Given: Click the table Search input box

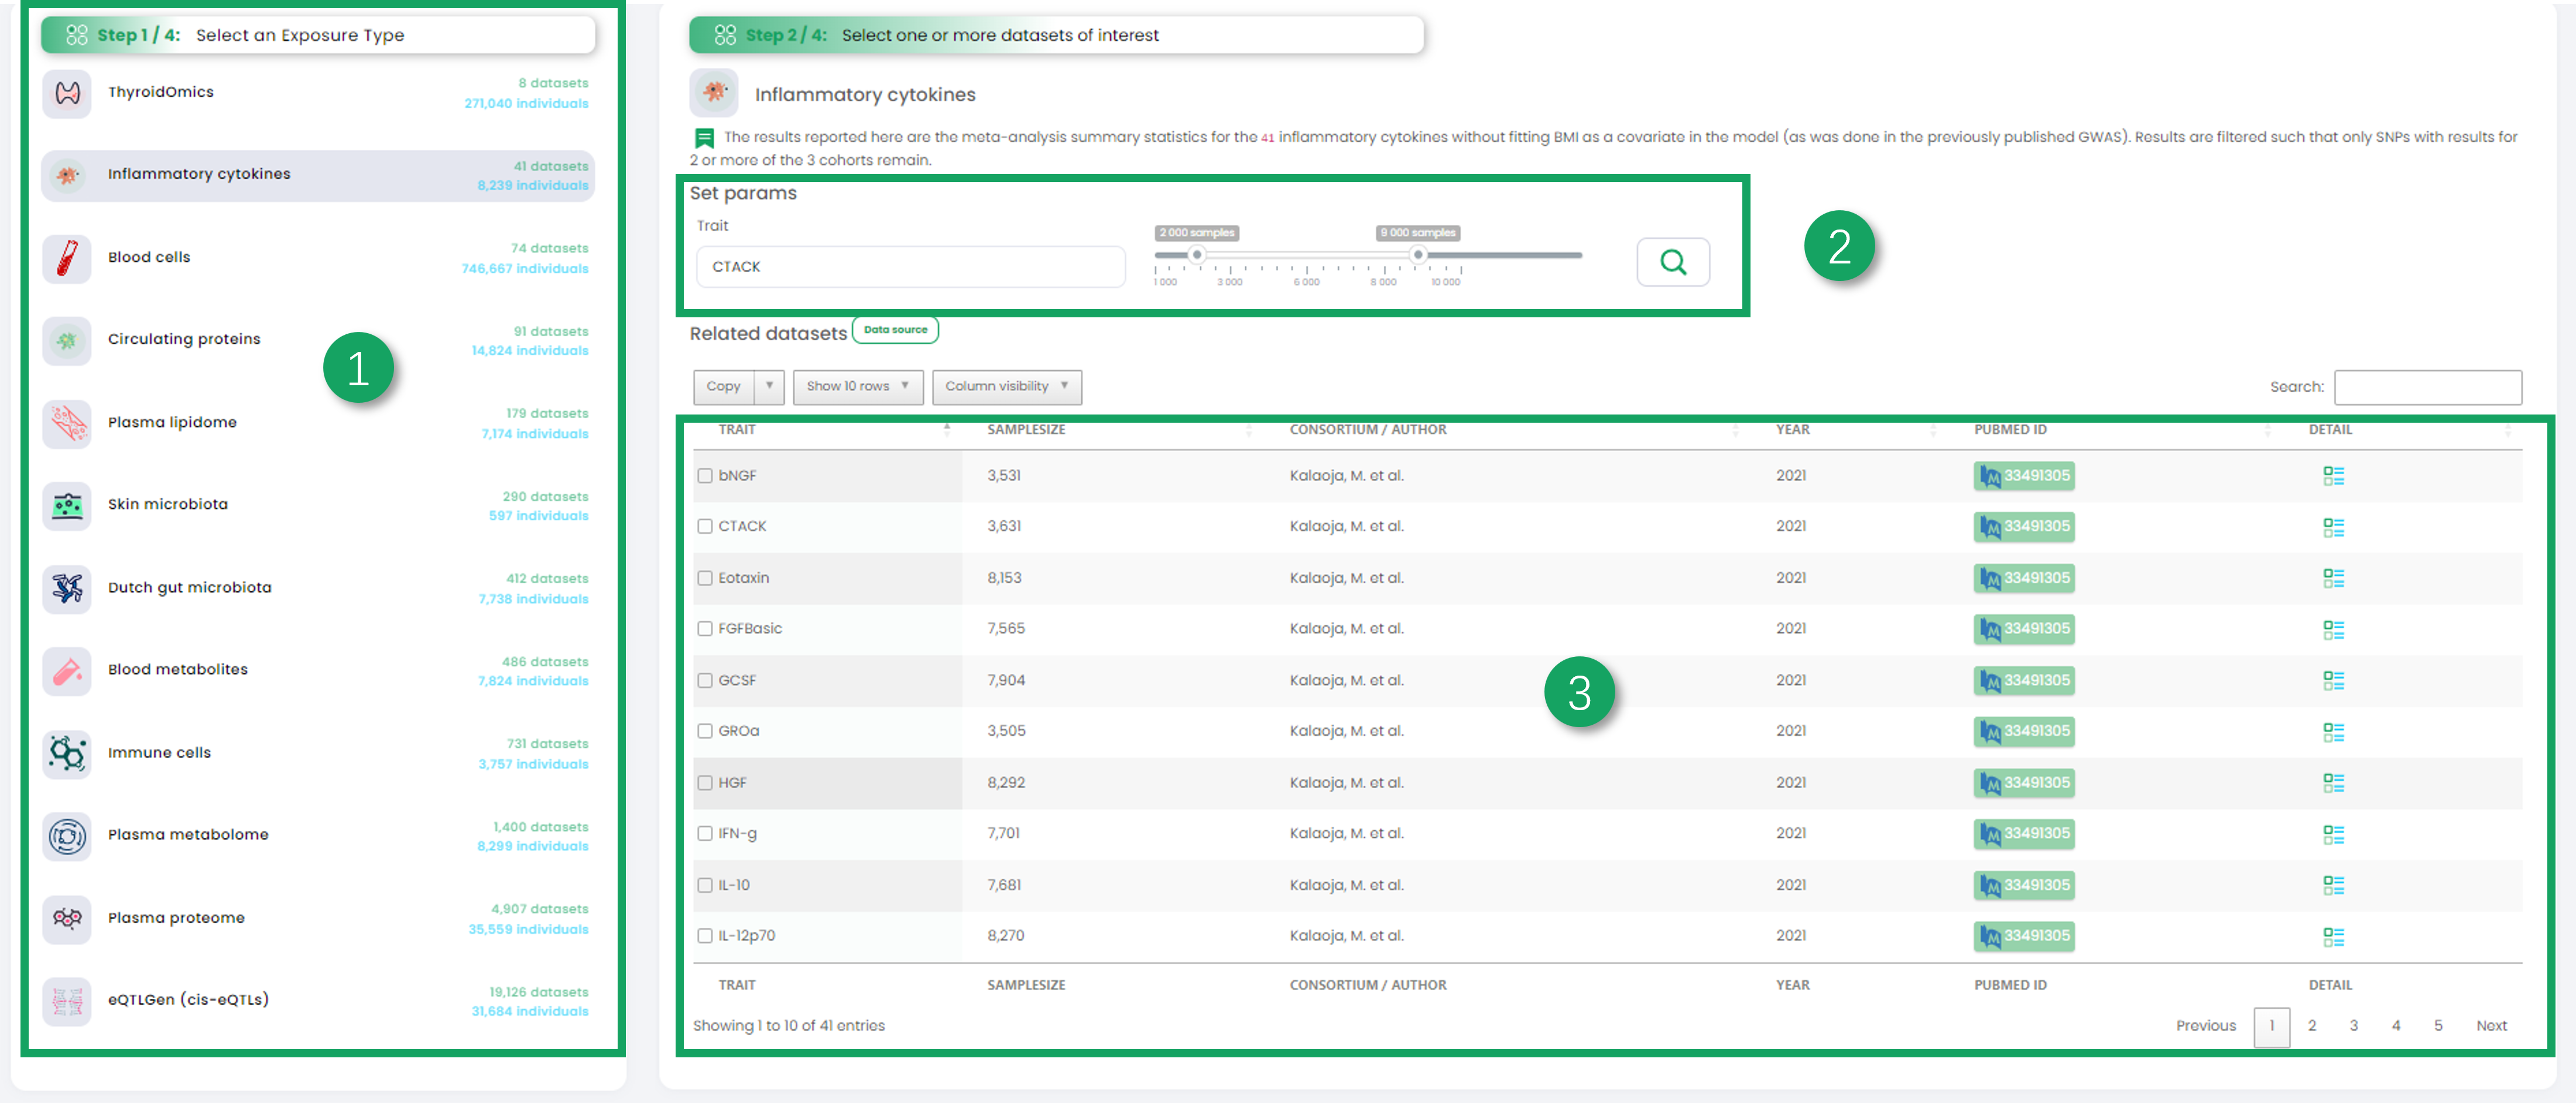Looking at the screenshot, I should [x=2427, y=387].
